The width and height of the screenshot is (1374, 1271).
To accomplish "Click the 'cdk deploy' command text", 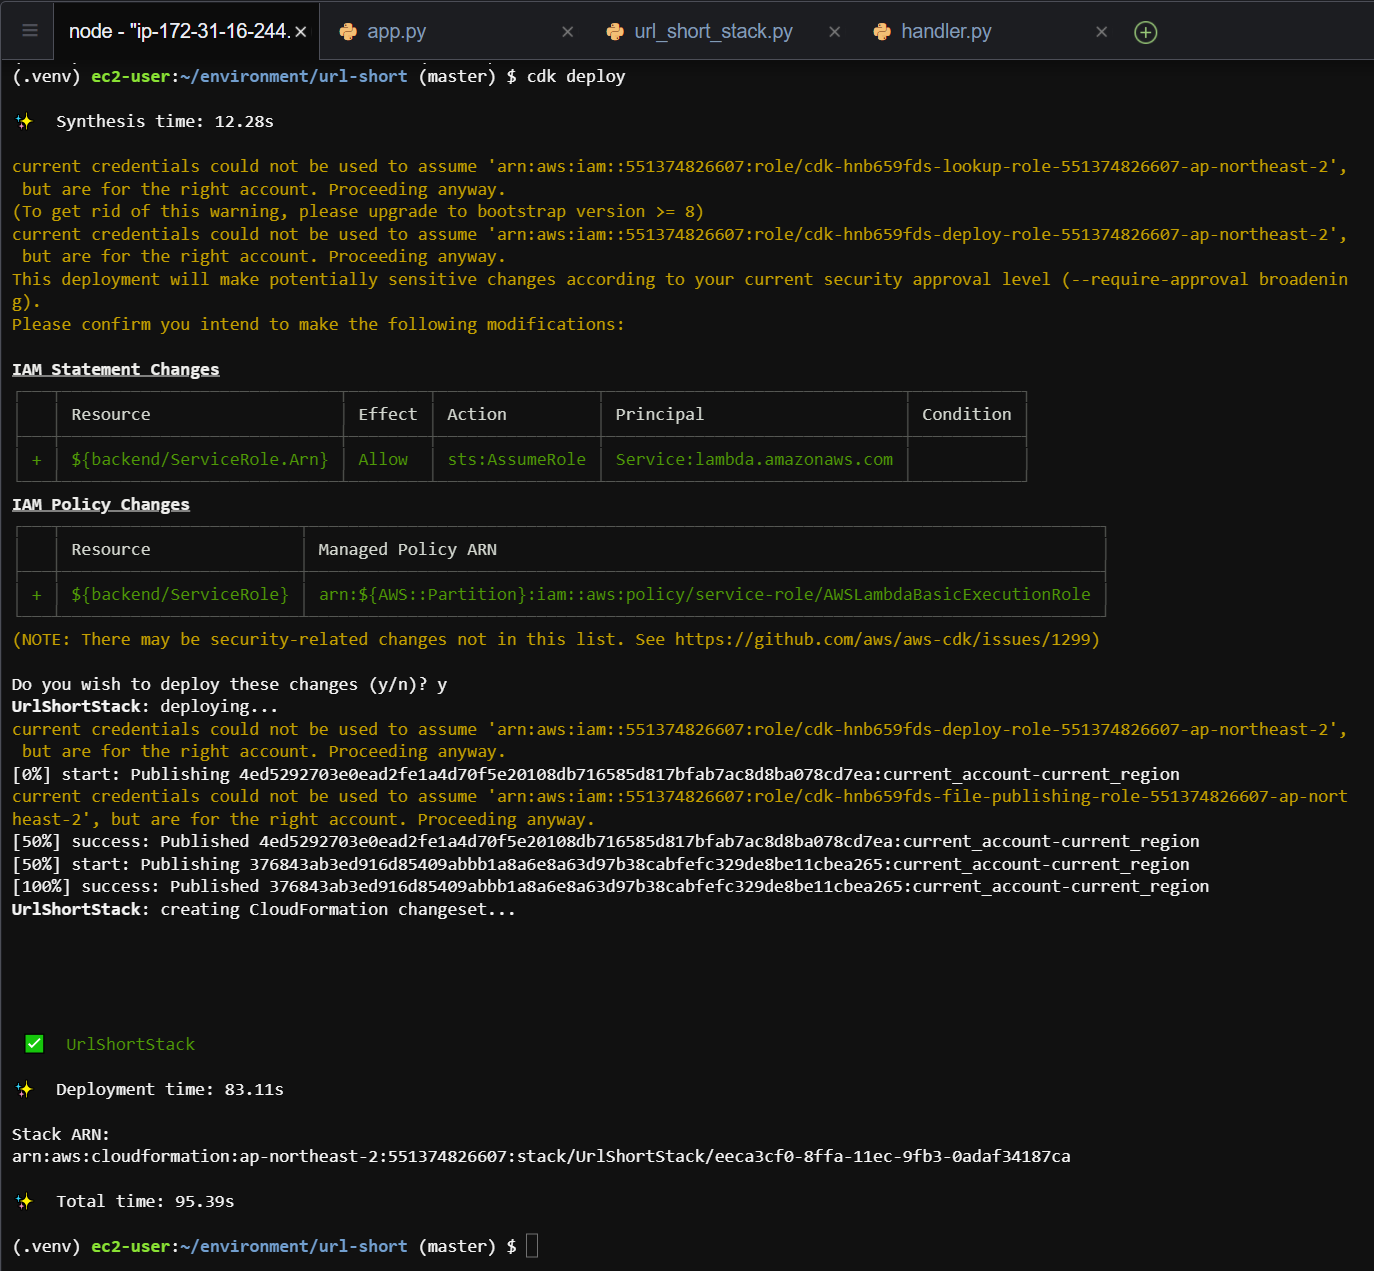I will 576,76.
